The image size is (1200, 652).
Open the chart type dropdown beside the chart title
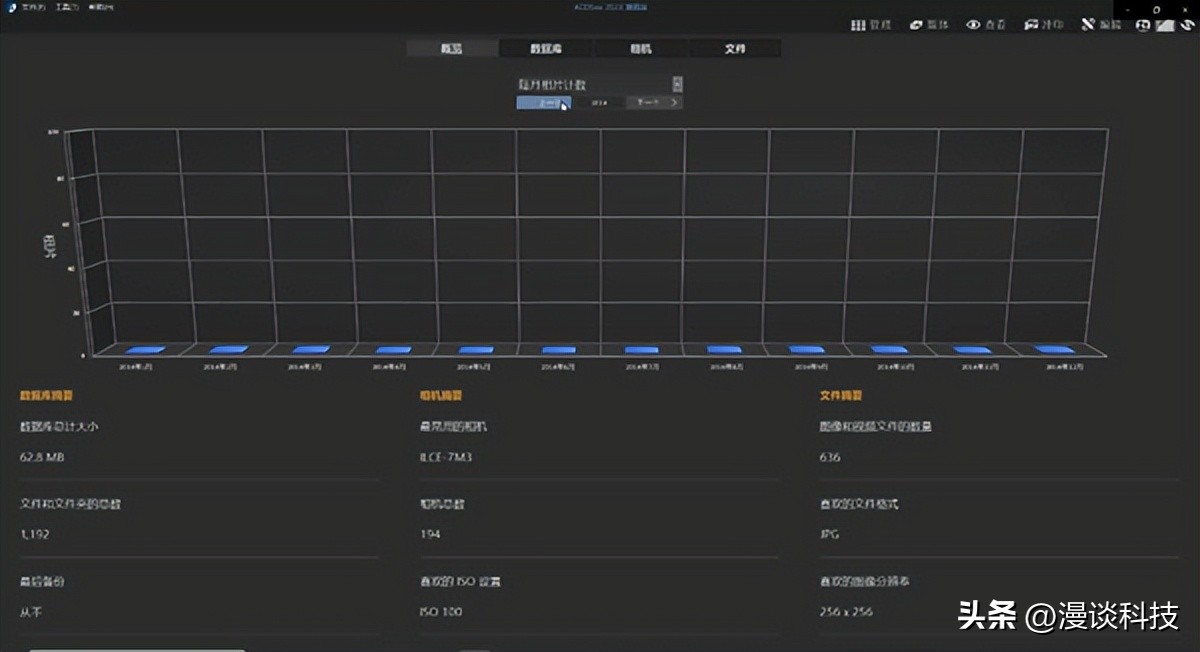[x=678, y=84]
